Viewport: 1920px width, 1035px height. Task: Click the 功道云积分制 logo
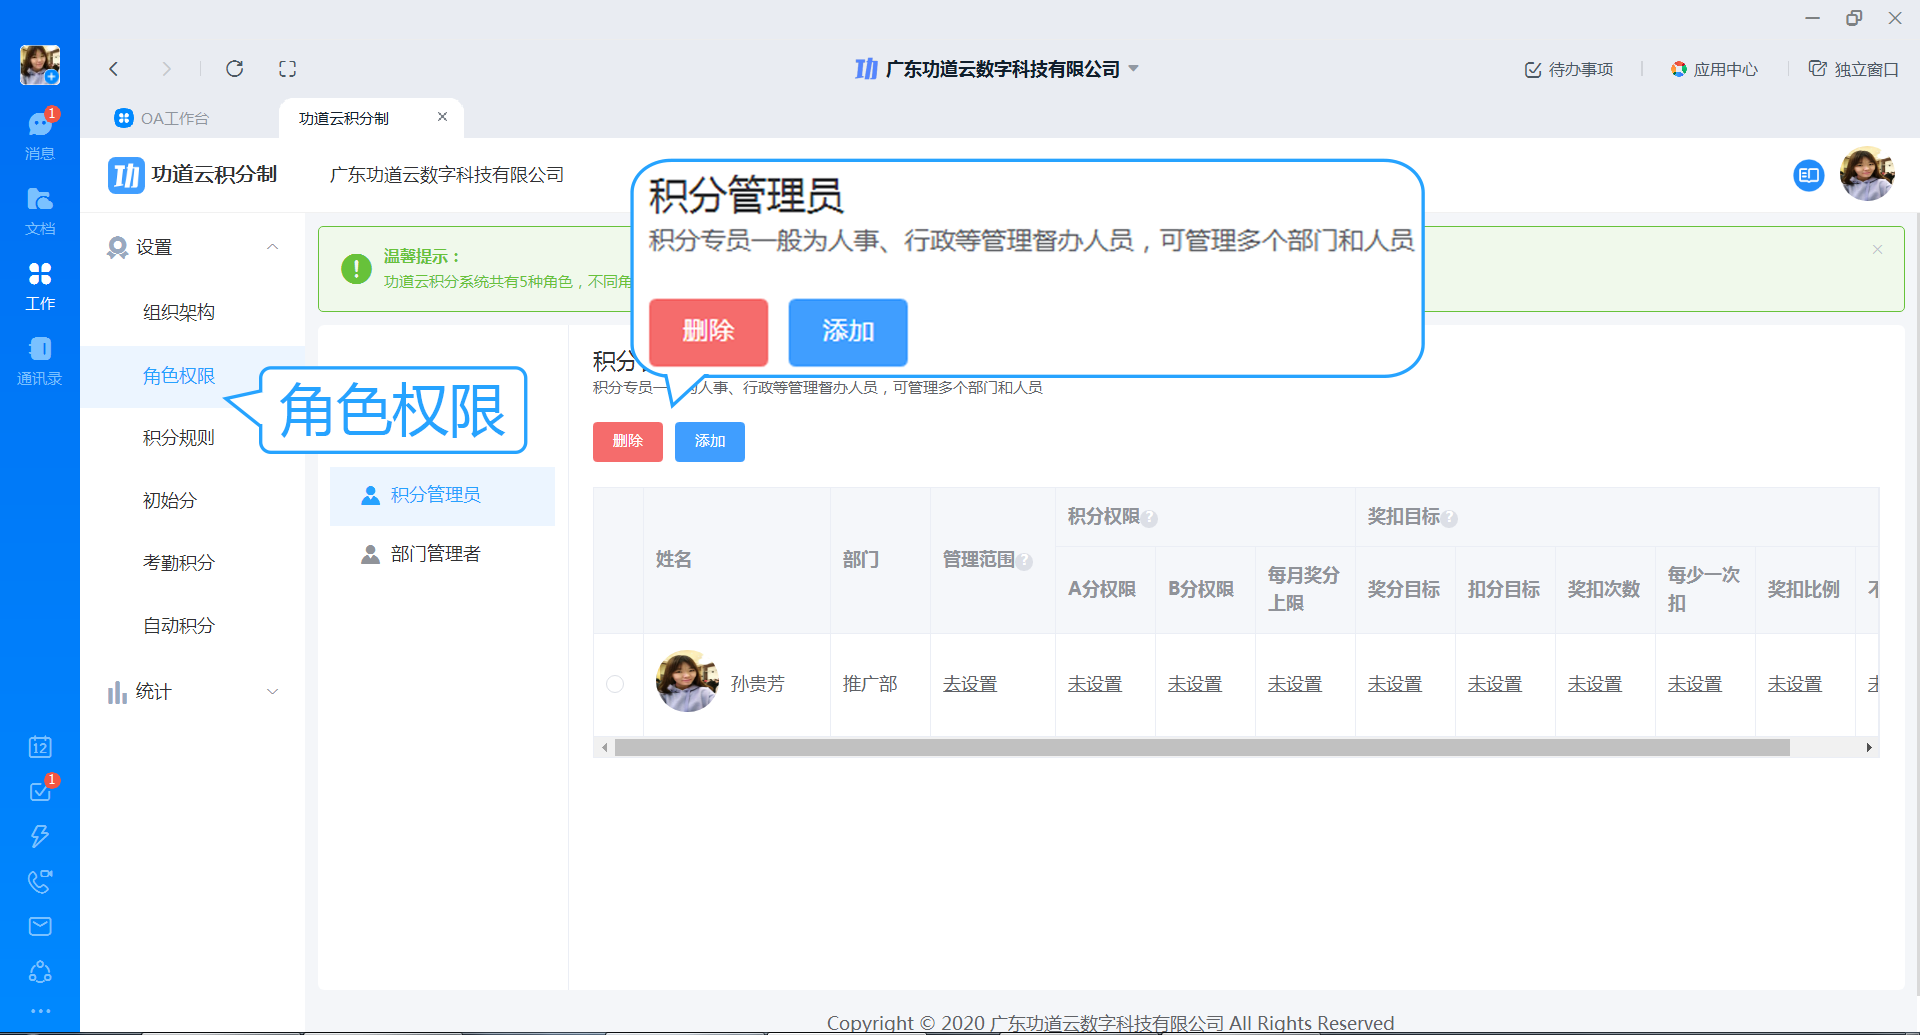[x=192, y=175]
